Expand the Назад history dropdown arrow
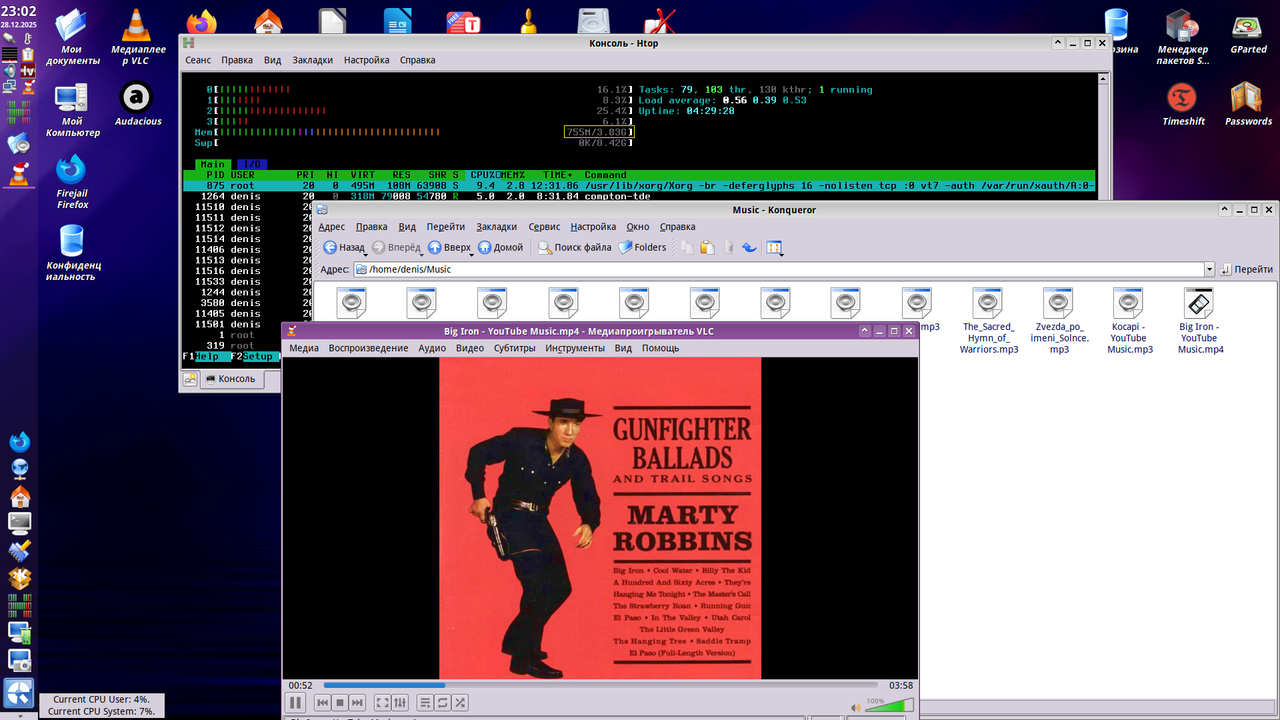 [x=365, y=254]
